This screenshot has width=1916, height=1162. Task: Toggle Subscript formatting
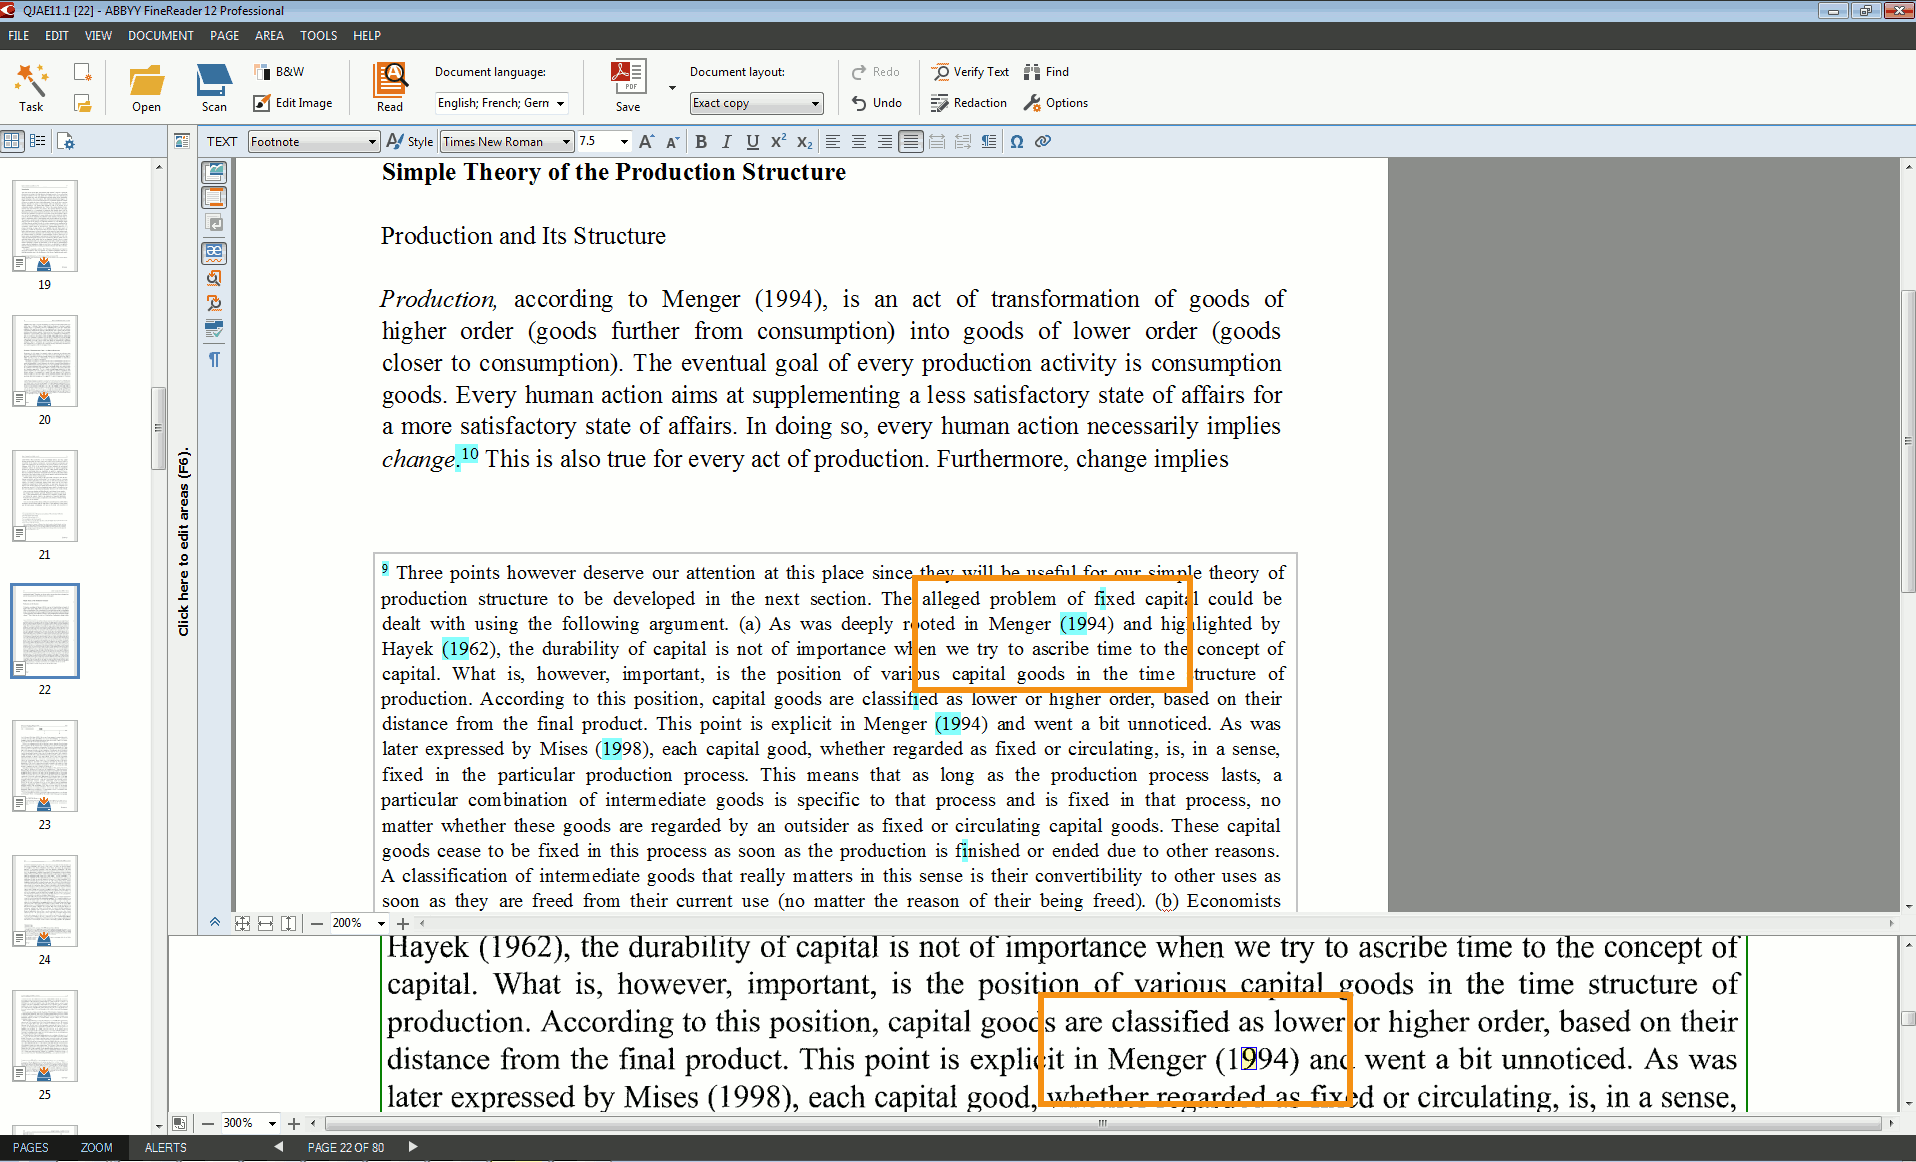click(x=805, y=142)
